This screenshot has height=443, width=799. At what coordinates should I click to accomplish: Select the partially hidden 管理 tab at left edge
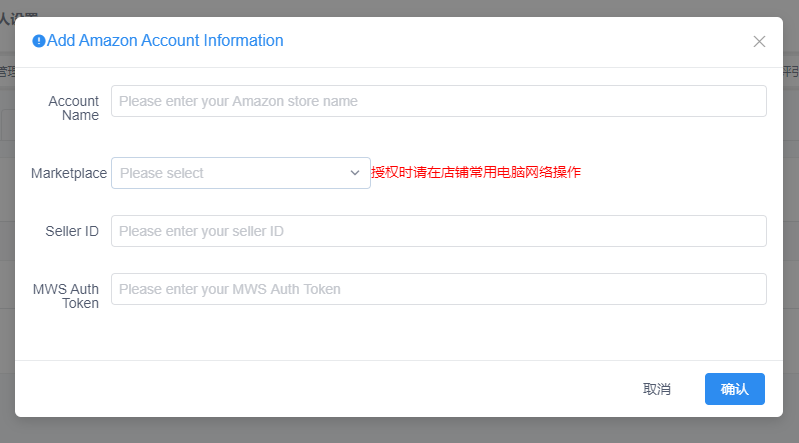point(7,72)
